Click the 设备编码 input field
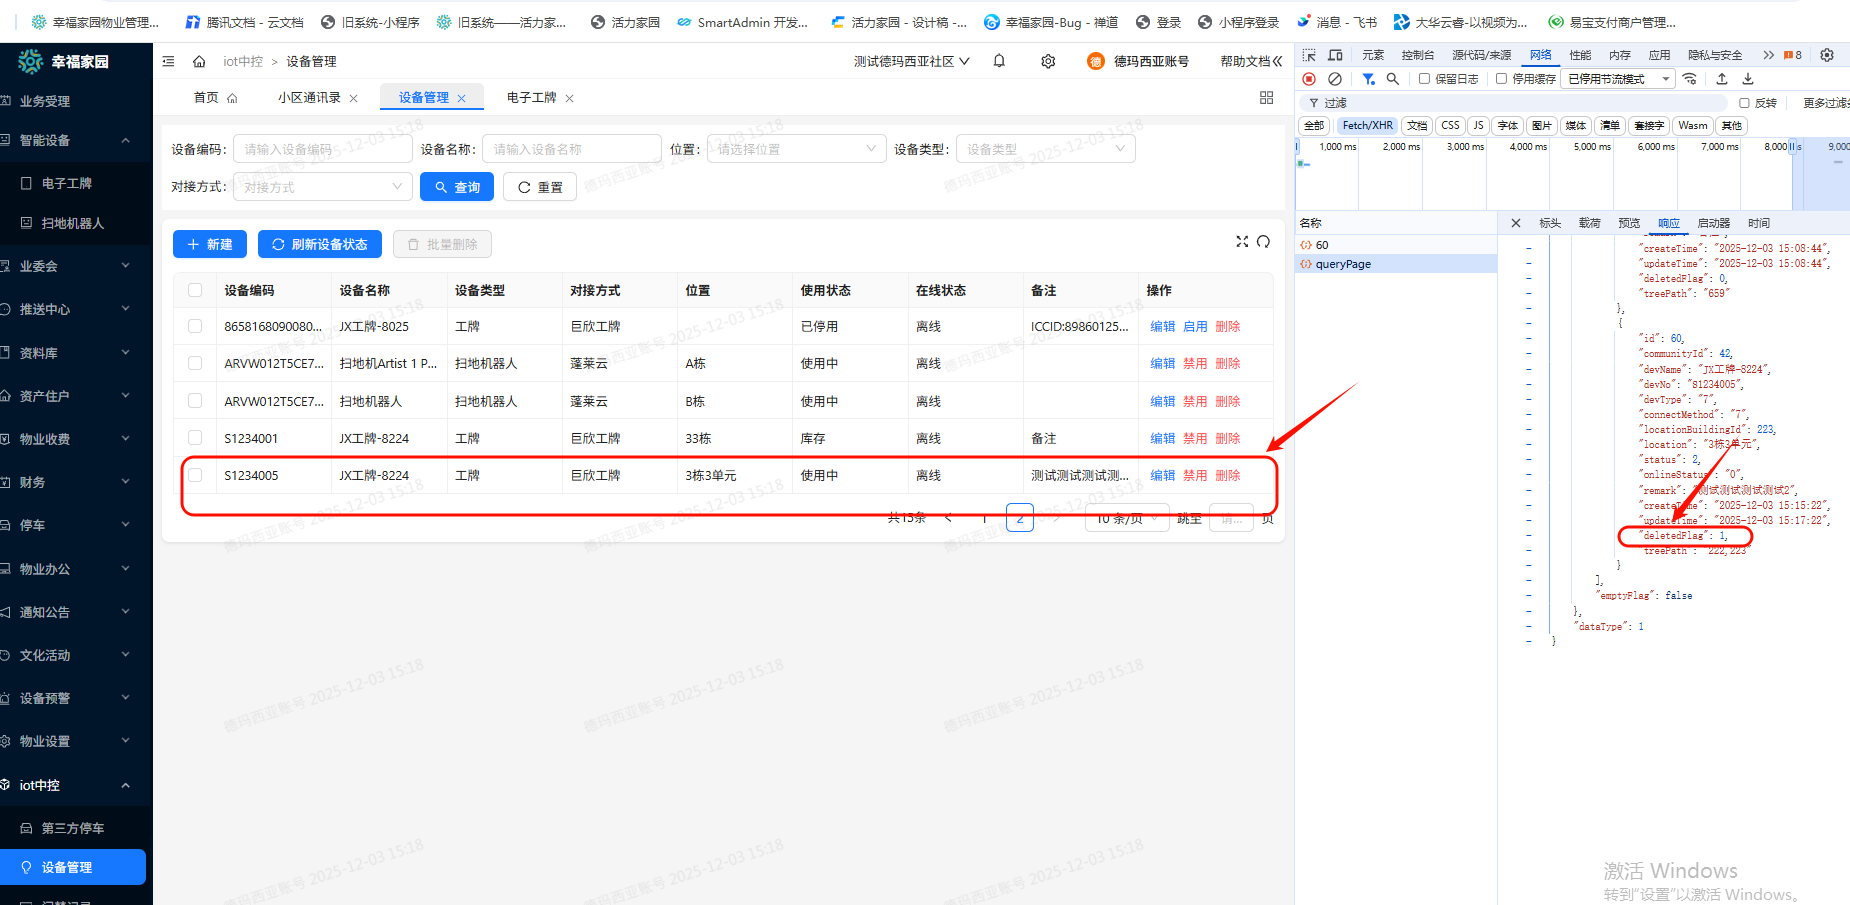 click(322, 149)
